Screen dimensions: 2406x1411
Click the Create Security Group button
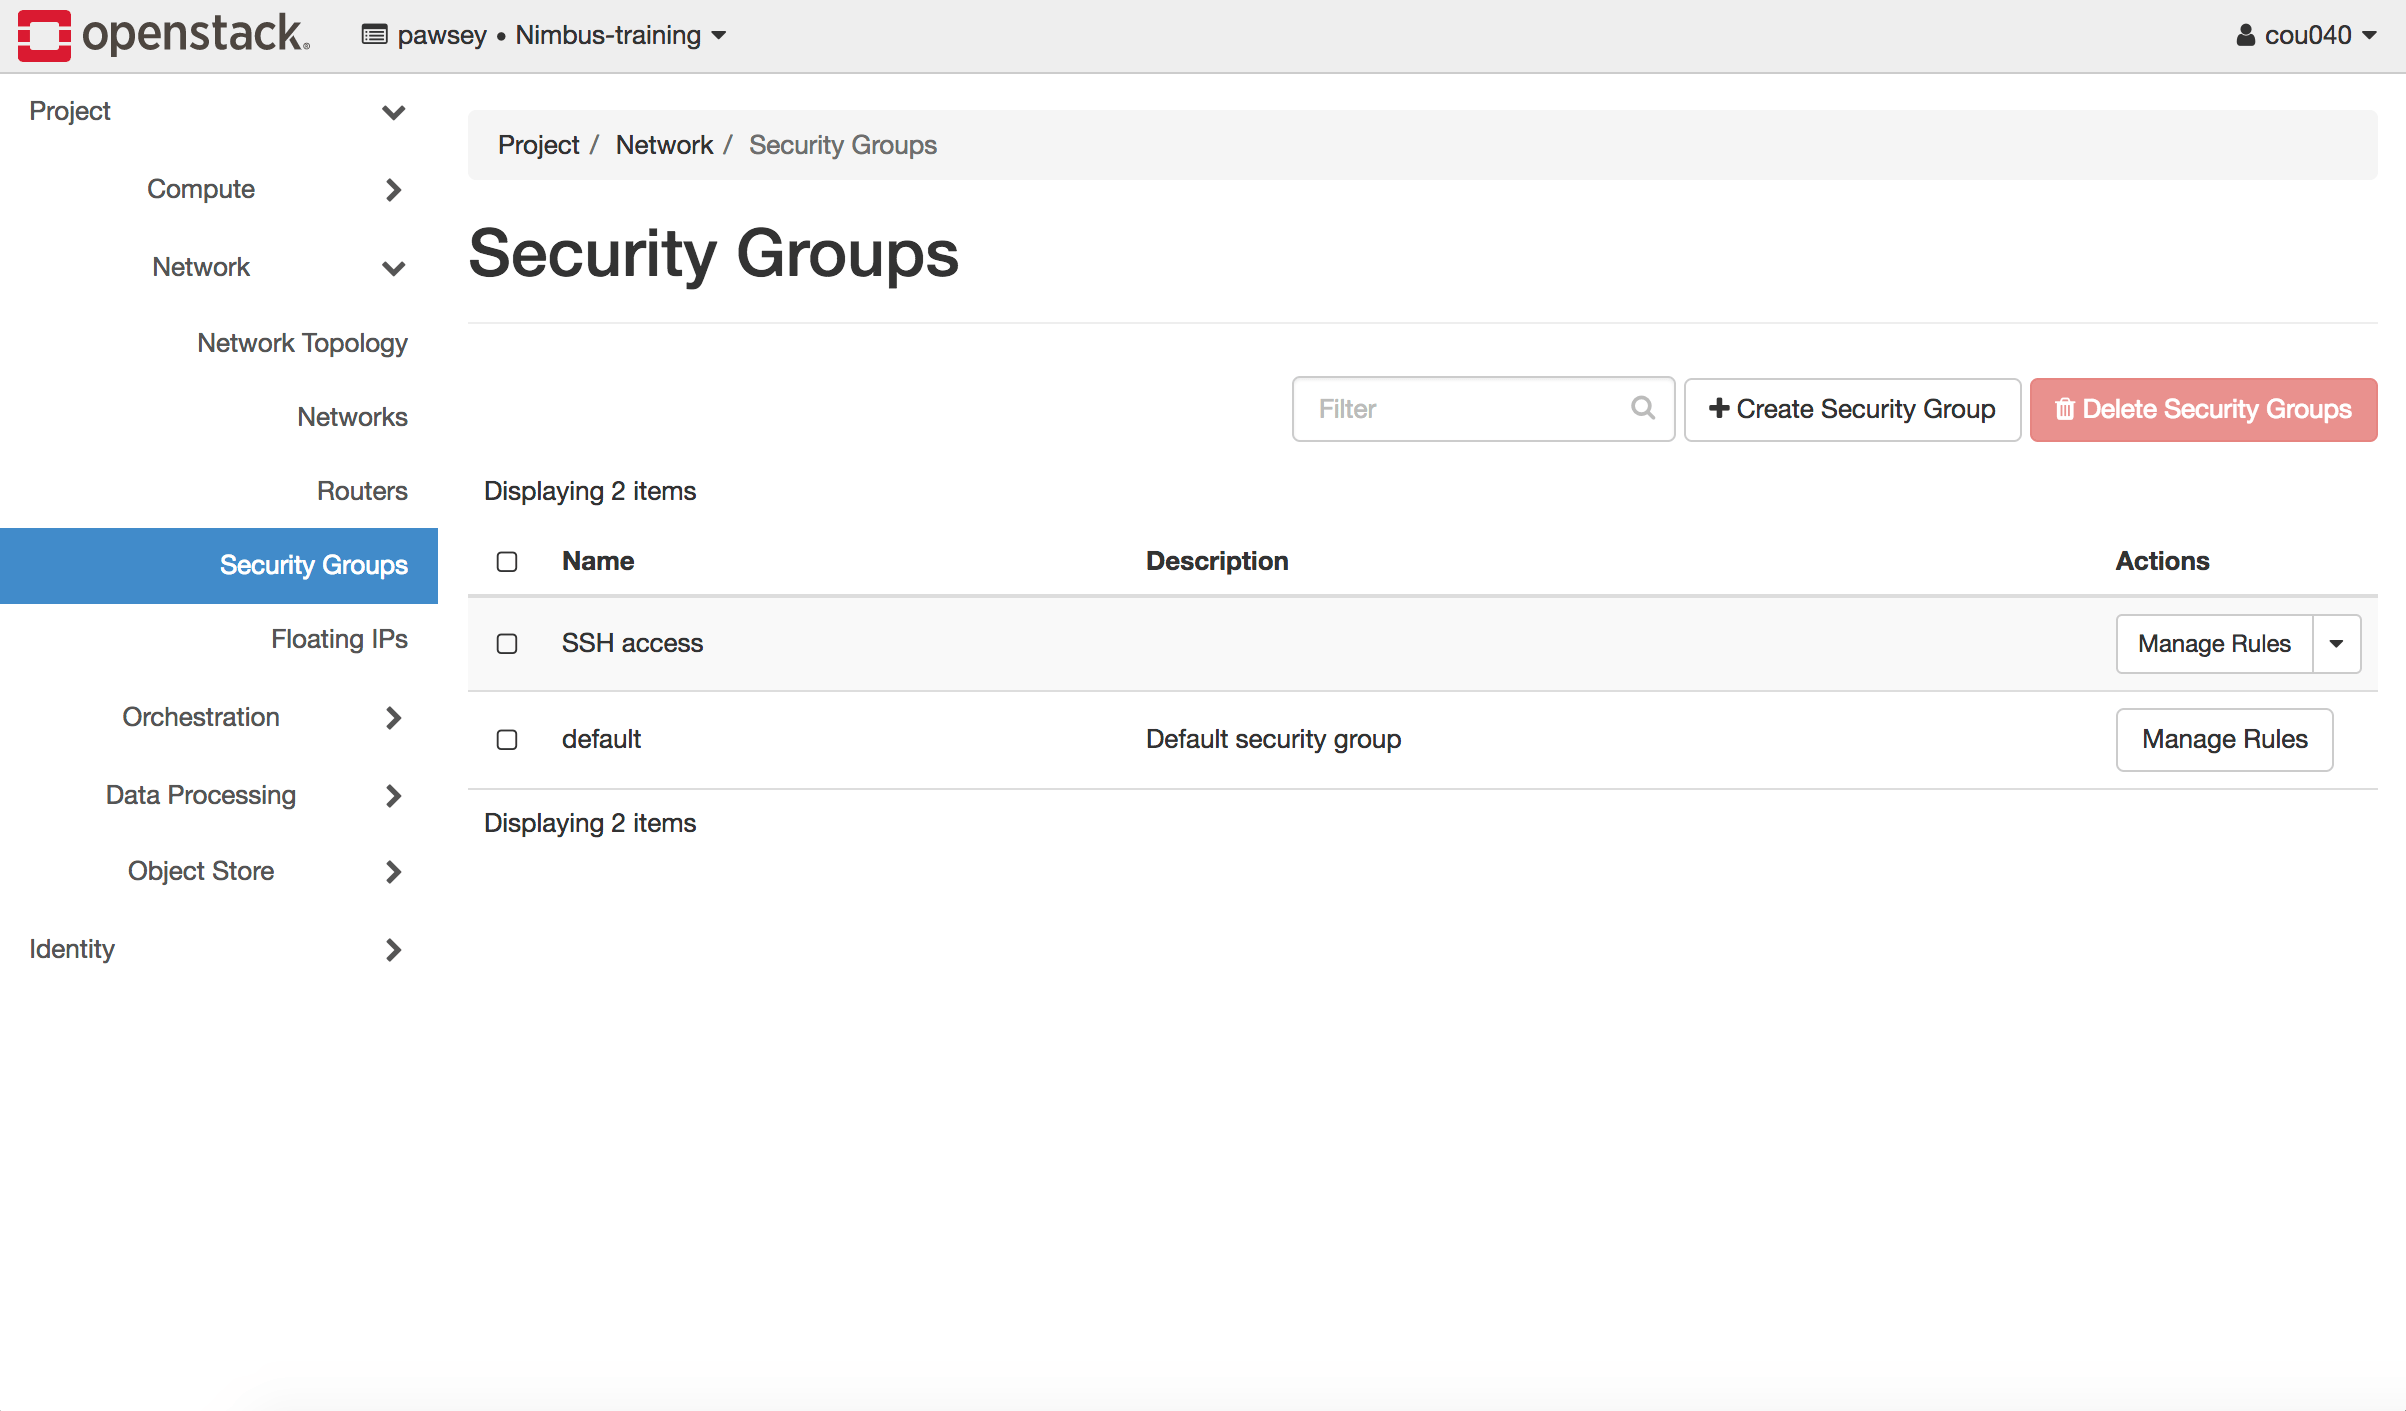(1851, 409)
